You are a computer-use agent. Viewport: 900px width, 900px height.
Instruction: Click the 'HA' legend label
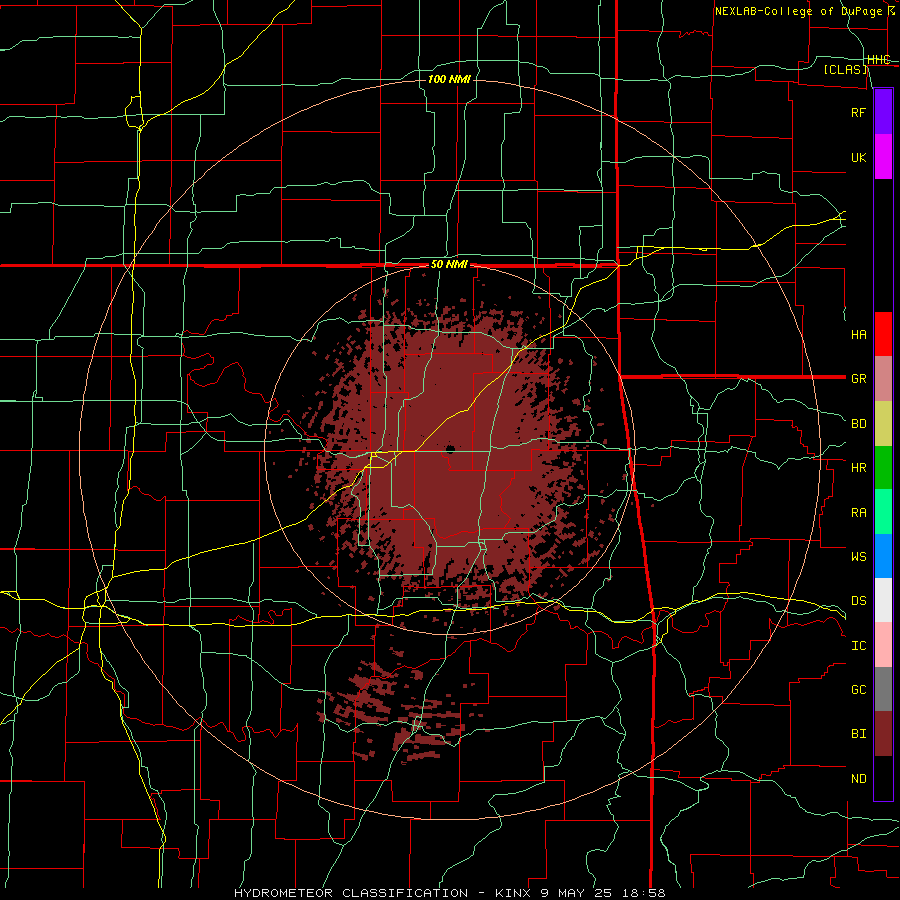tap(858, 334)
